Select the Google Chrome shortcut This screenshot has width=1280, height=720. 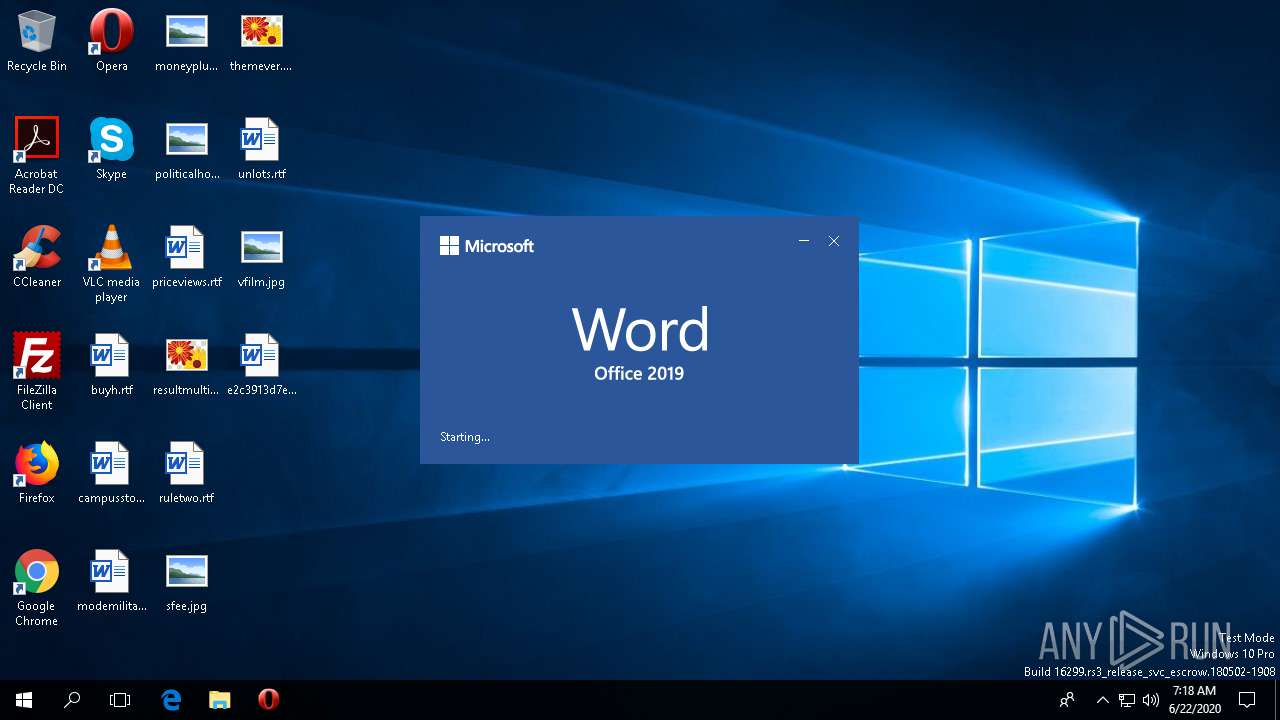[x=37, y=587]
